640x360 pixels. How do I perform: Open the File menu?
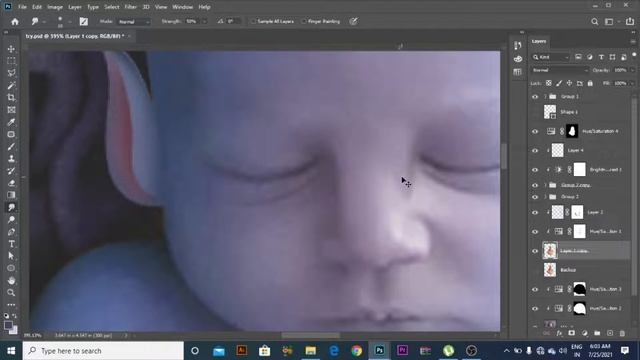click(x=22, y=7)
